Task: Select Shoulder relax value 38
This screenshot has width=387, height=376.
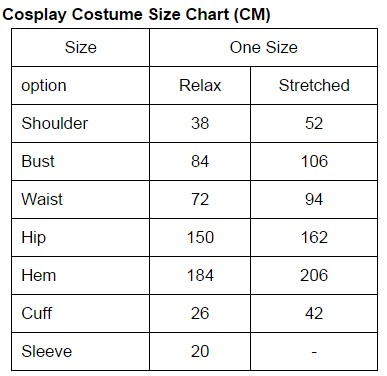Action: point(200,123)
